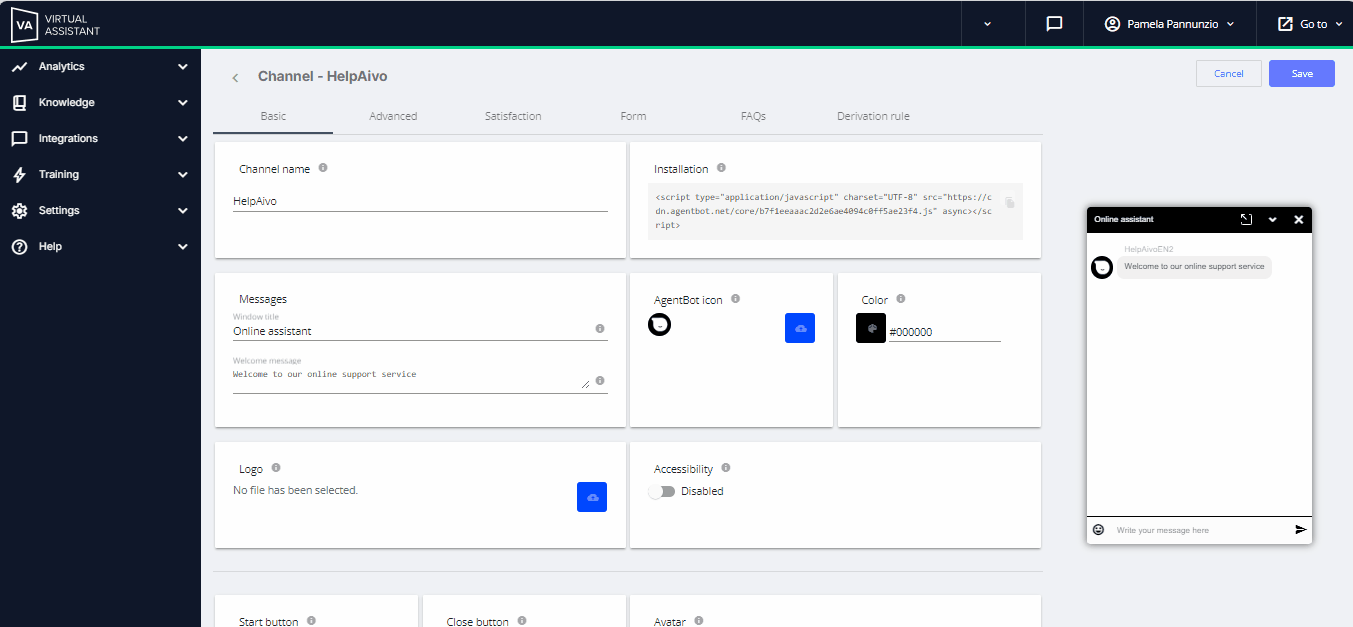Click the info icon beside Welcome message field
Screen dimensions: 1353x627
tap(600, 380)
